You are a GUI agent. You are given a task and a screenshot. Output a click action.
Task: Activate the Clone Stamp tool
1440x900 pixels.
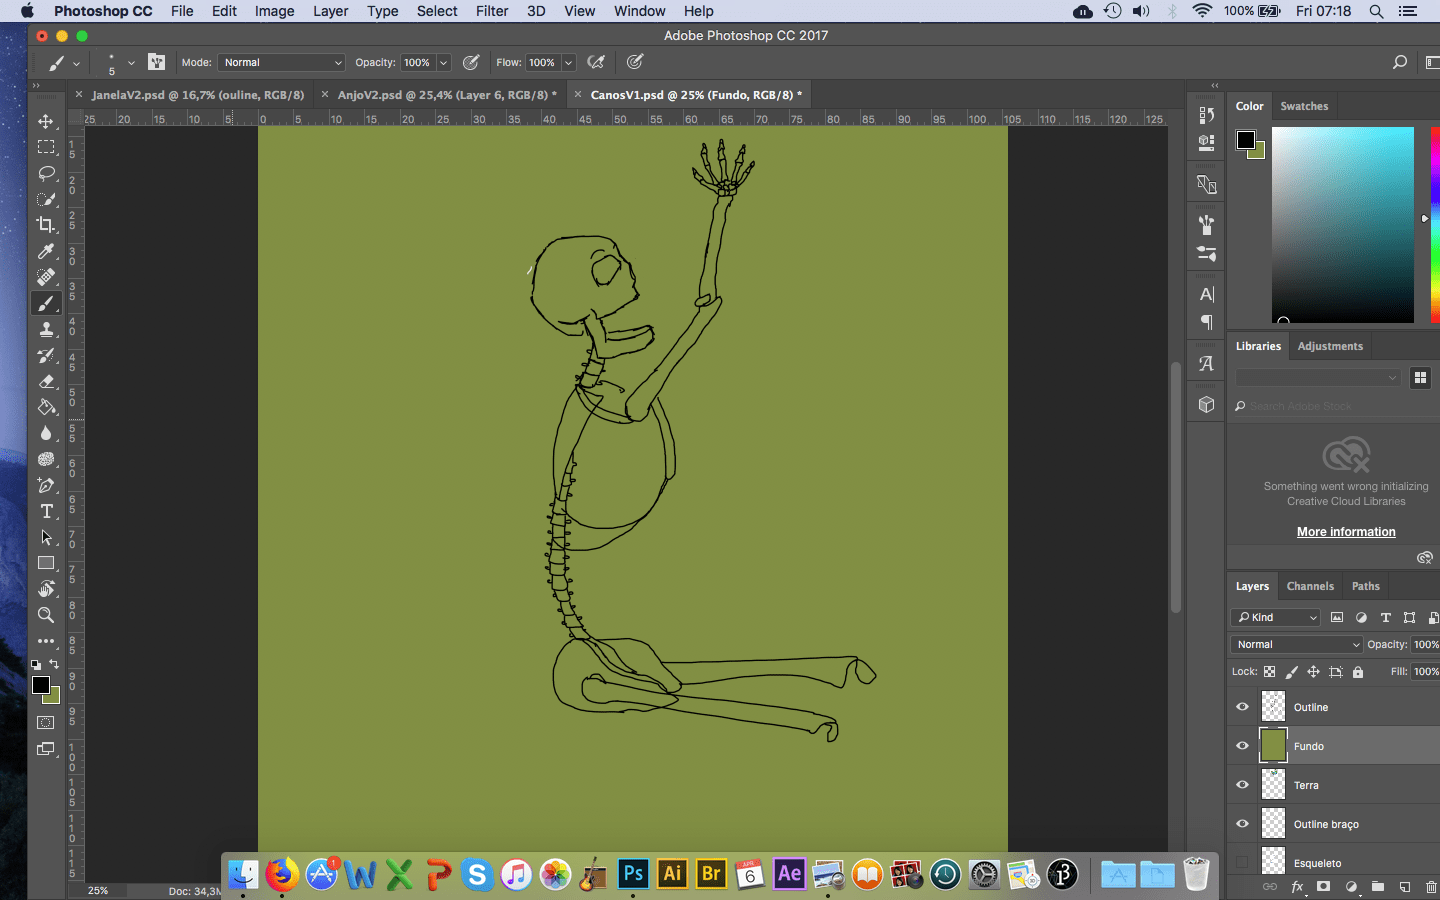coord(46,329)
